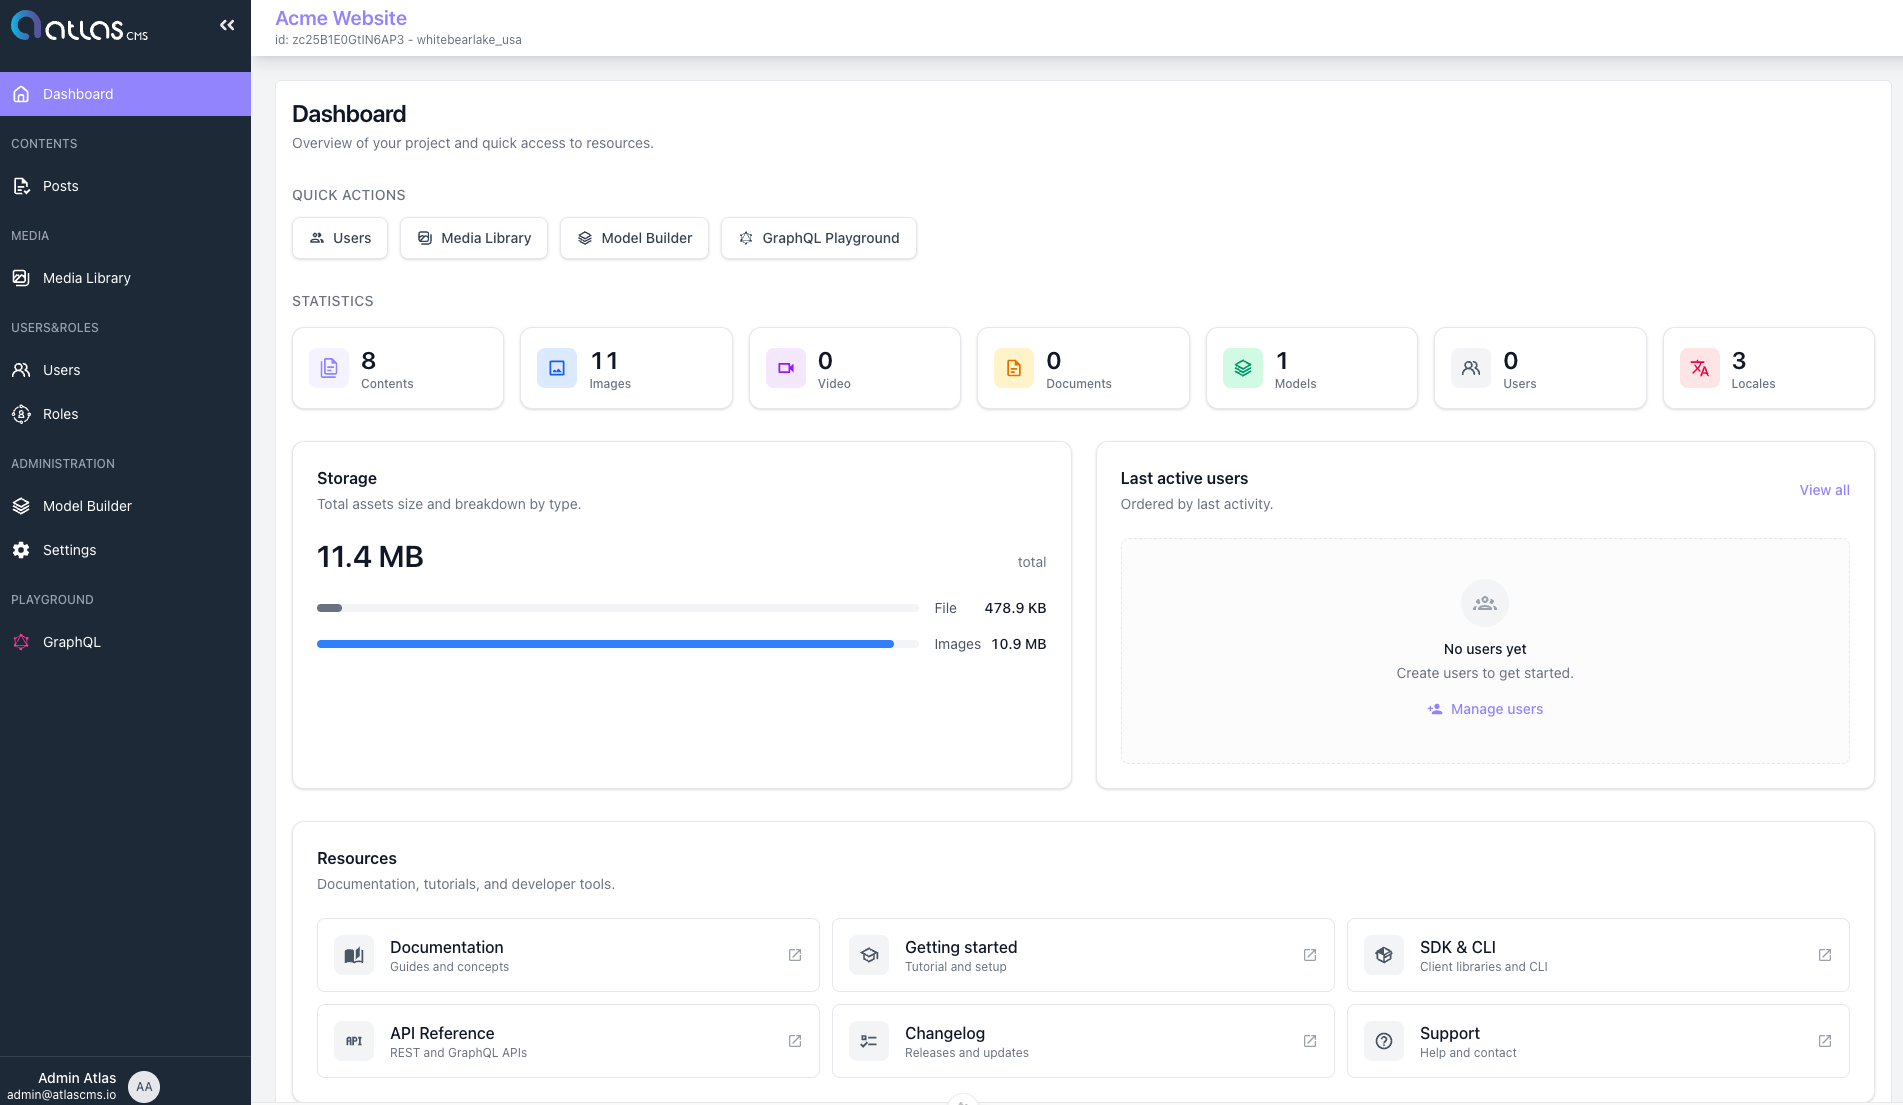This screenshot has height=1105, width=1903.
Task: Collapse the sidebar with the double-chevron
Action: point(227,25)
